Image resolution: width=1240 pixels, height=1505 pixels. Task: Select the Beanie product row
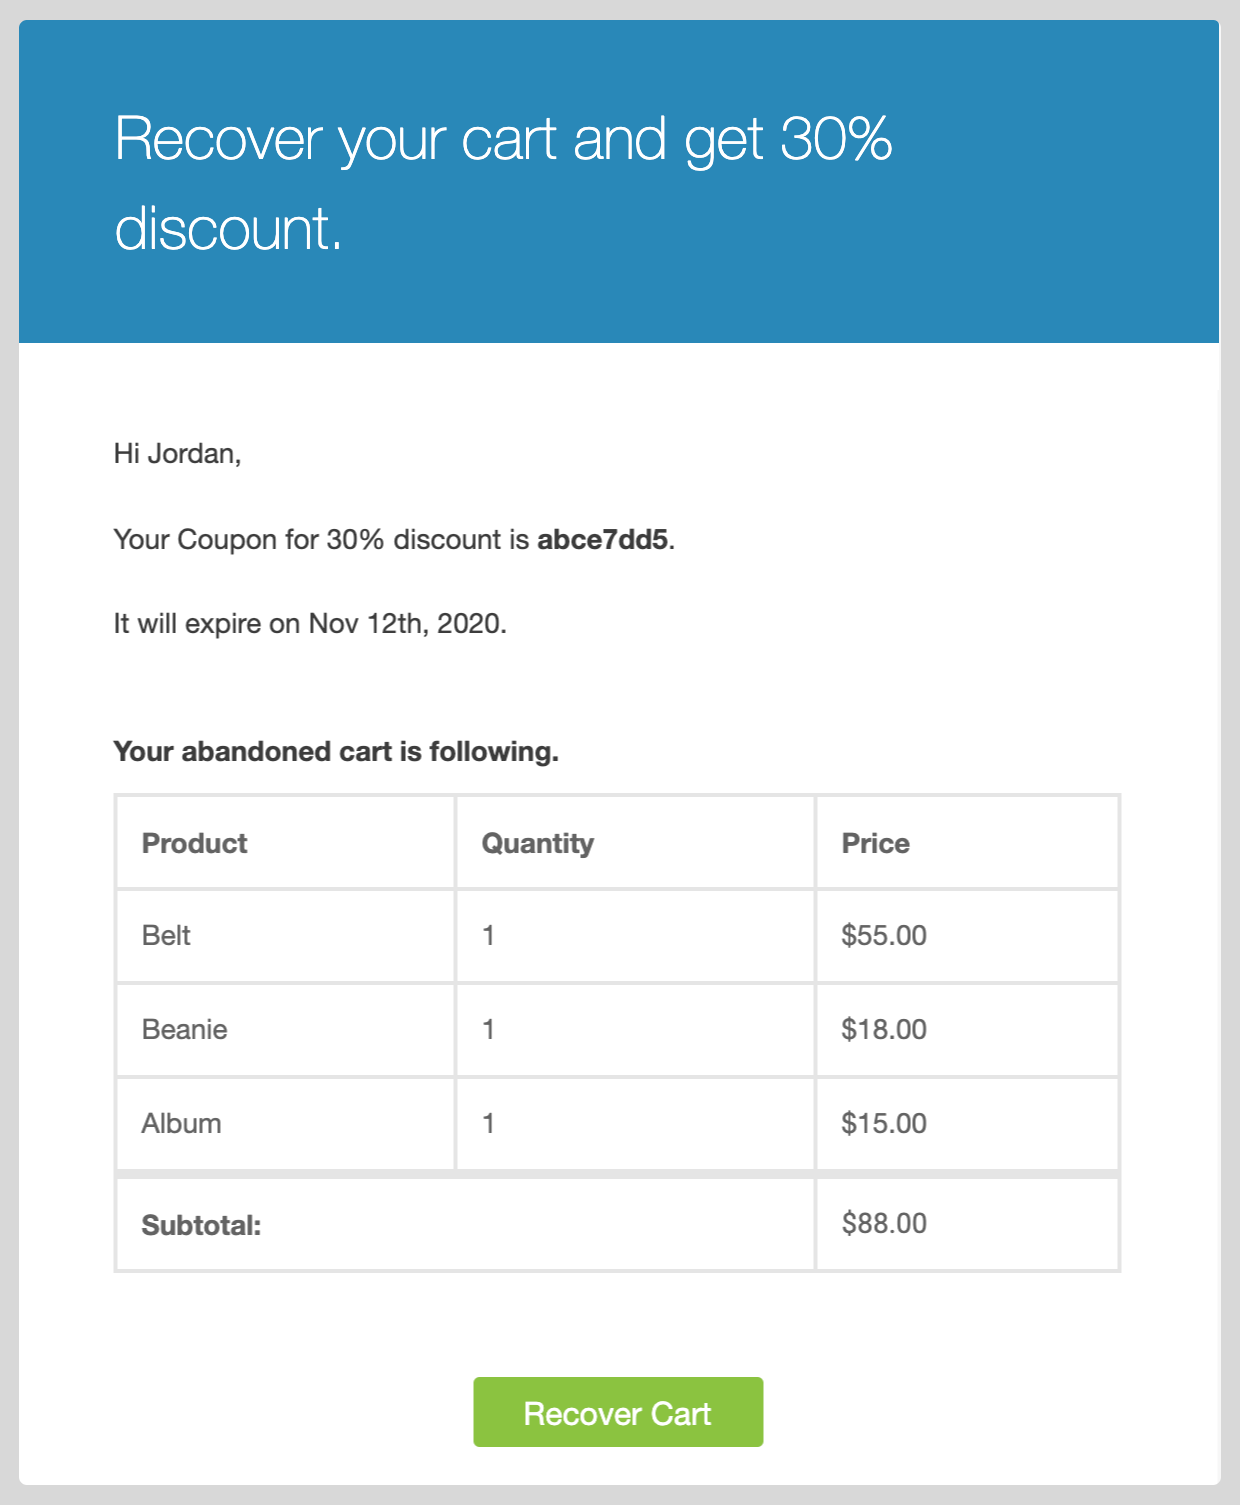184,1029
